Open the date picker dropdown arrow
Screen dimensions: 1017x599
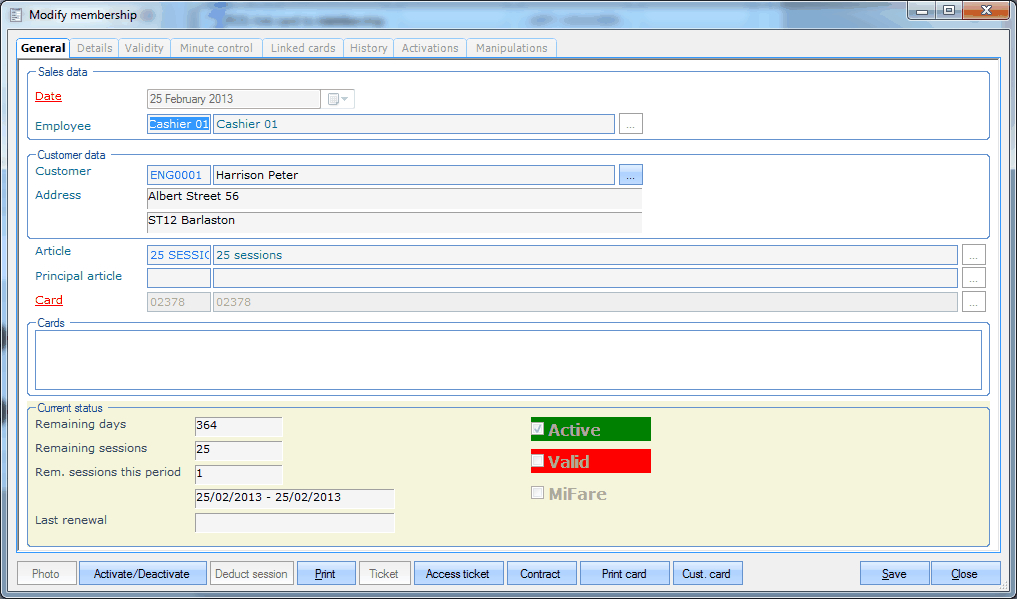point(343,98)
